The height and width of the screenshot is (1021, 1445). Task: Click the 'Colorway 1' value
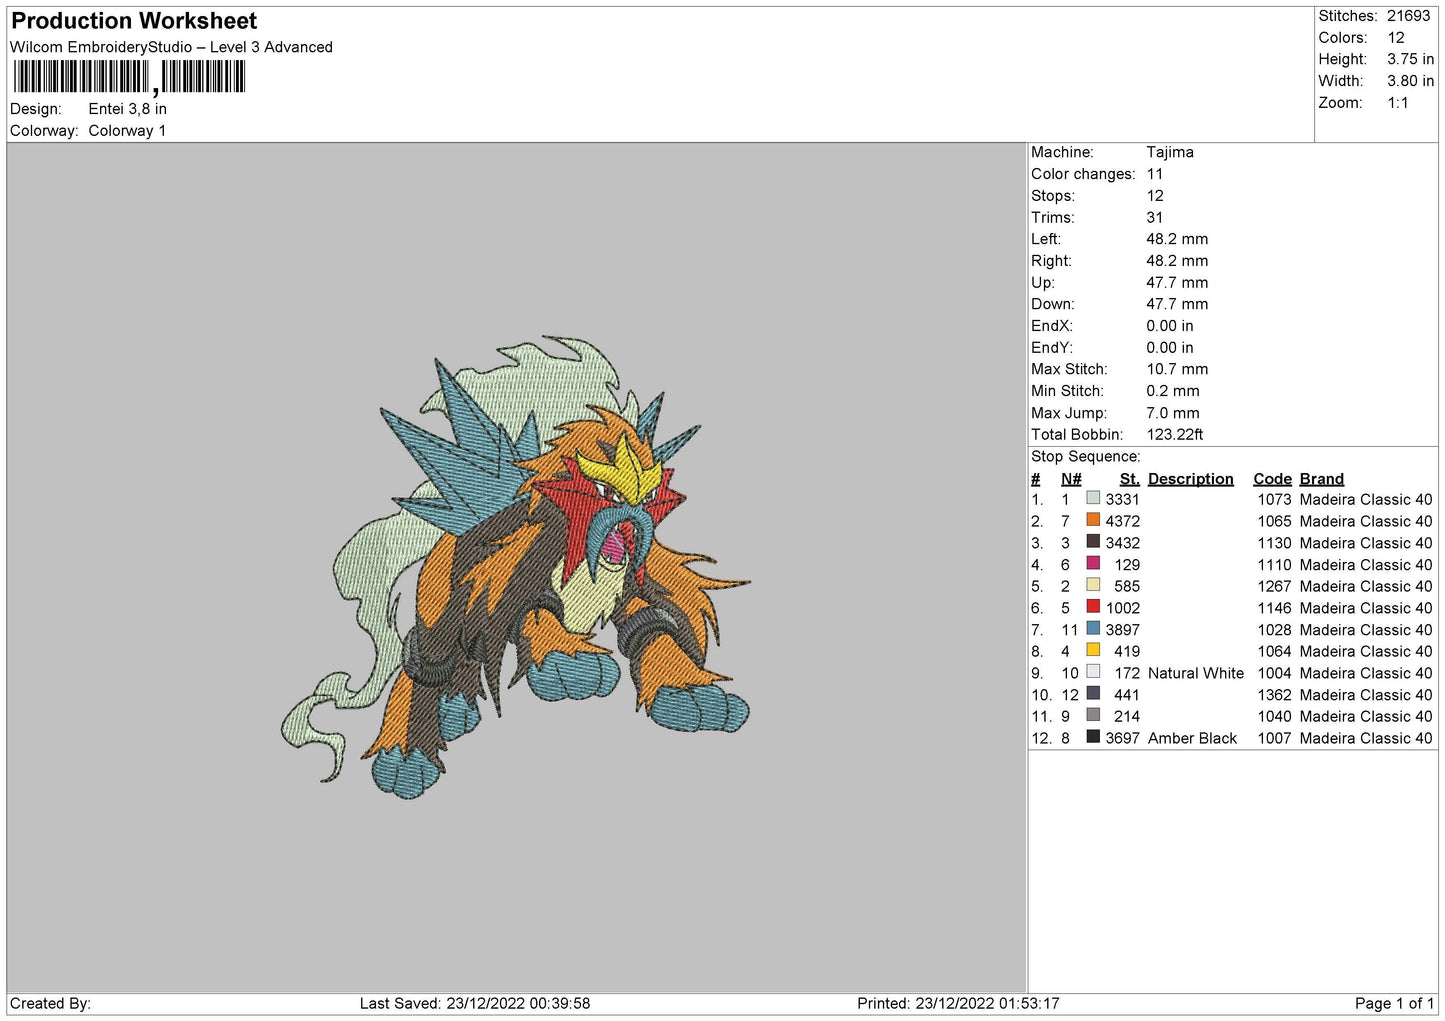coord(127,131)
